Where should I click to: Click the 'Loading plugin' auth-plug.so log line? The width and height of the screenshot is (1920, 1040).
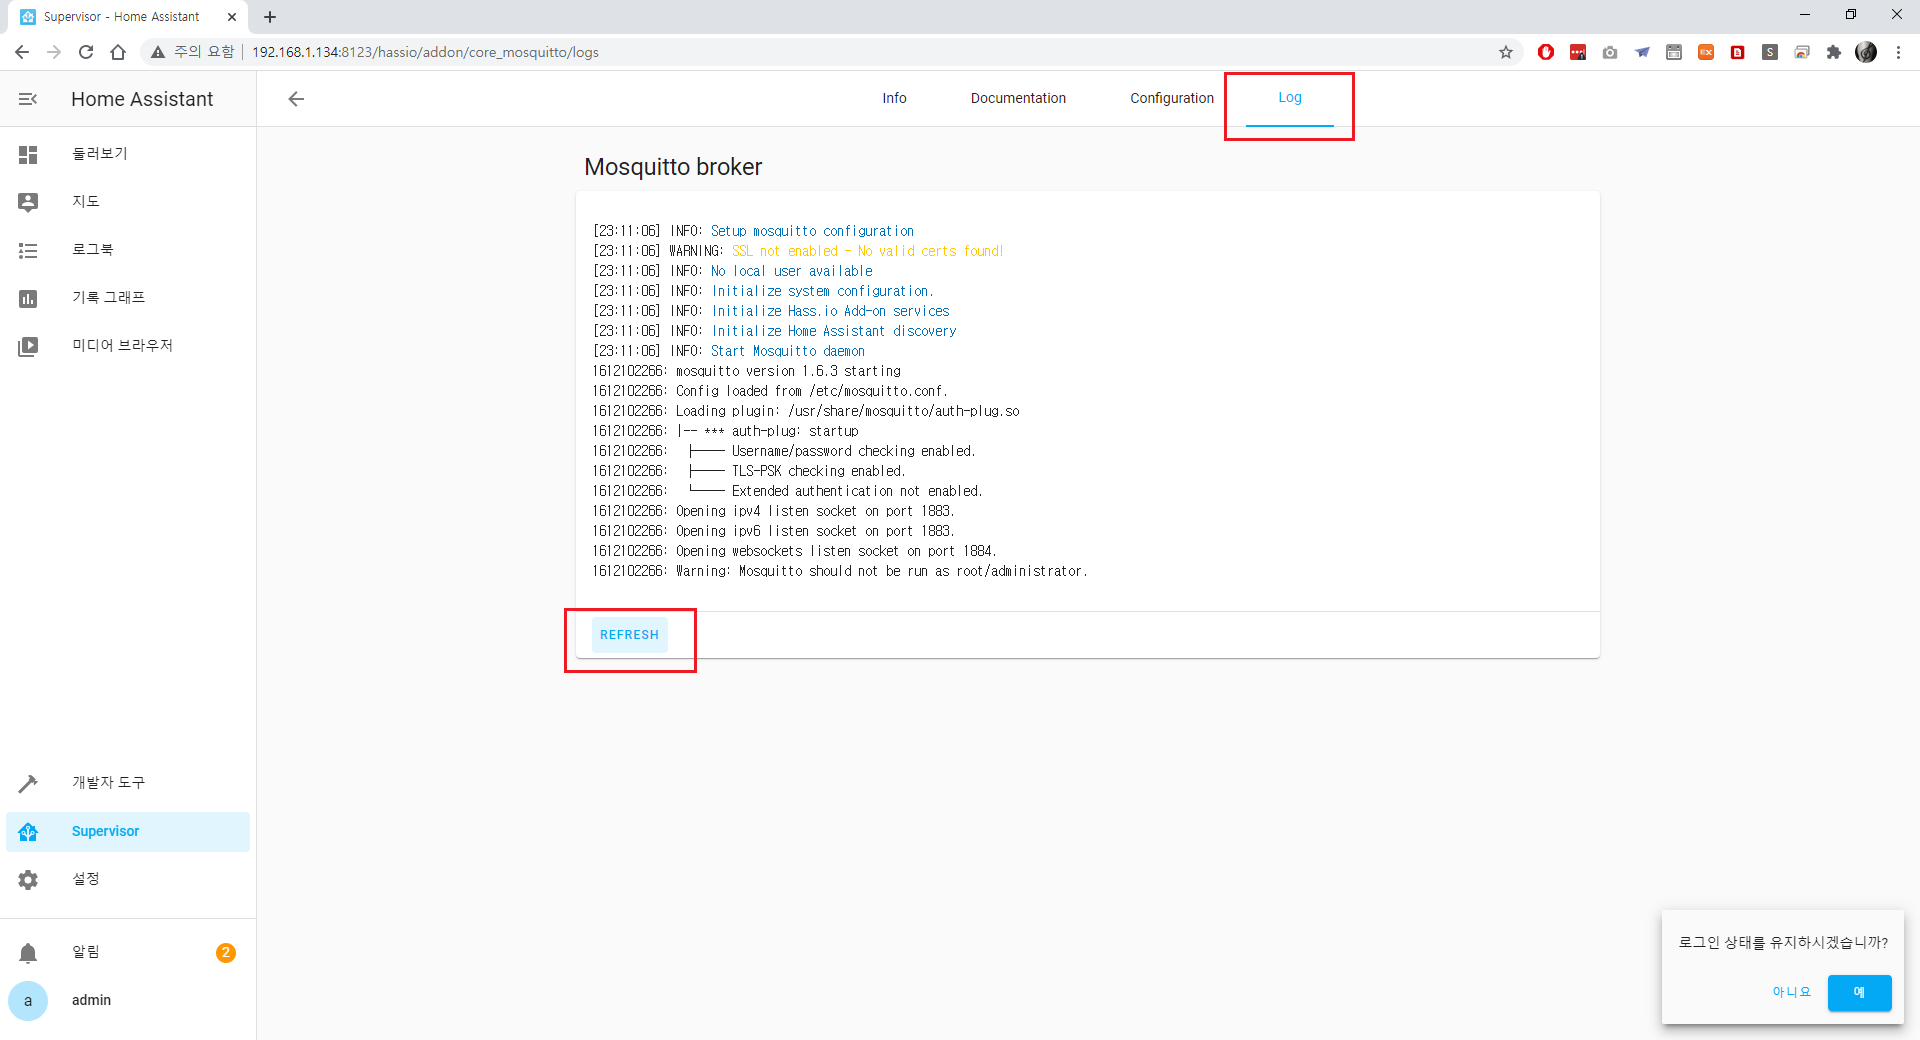806,411
